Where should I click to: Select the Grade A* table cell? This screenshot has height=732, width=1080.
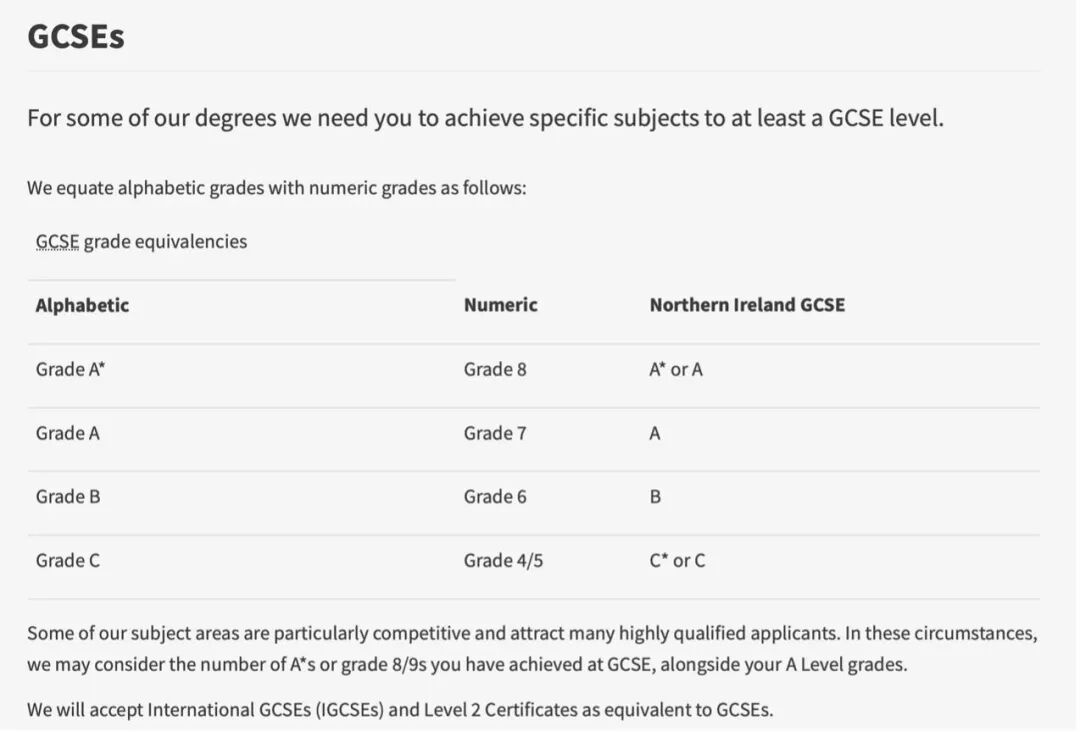[70, 370]
